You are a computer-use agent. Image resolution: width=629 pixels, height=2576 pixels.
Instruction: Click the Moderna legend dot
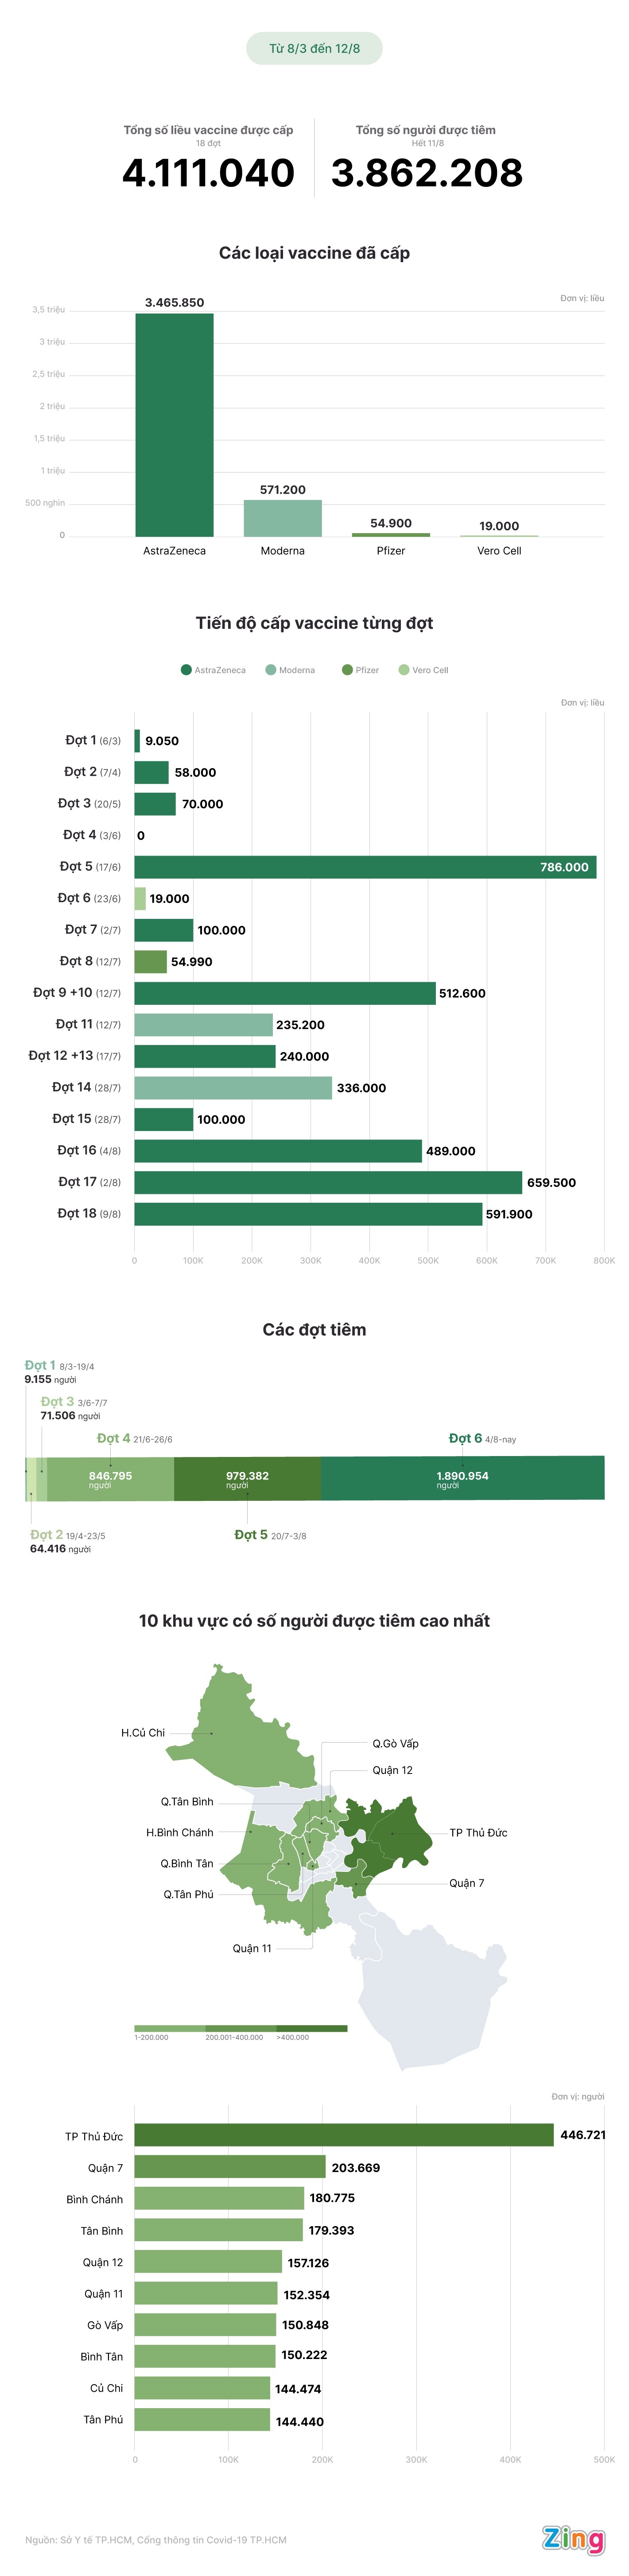click(x=270, y=670)
